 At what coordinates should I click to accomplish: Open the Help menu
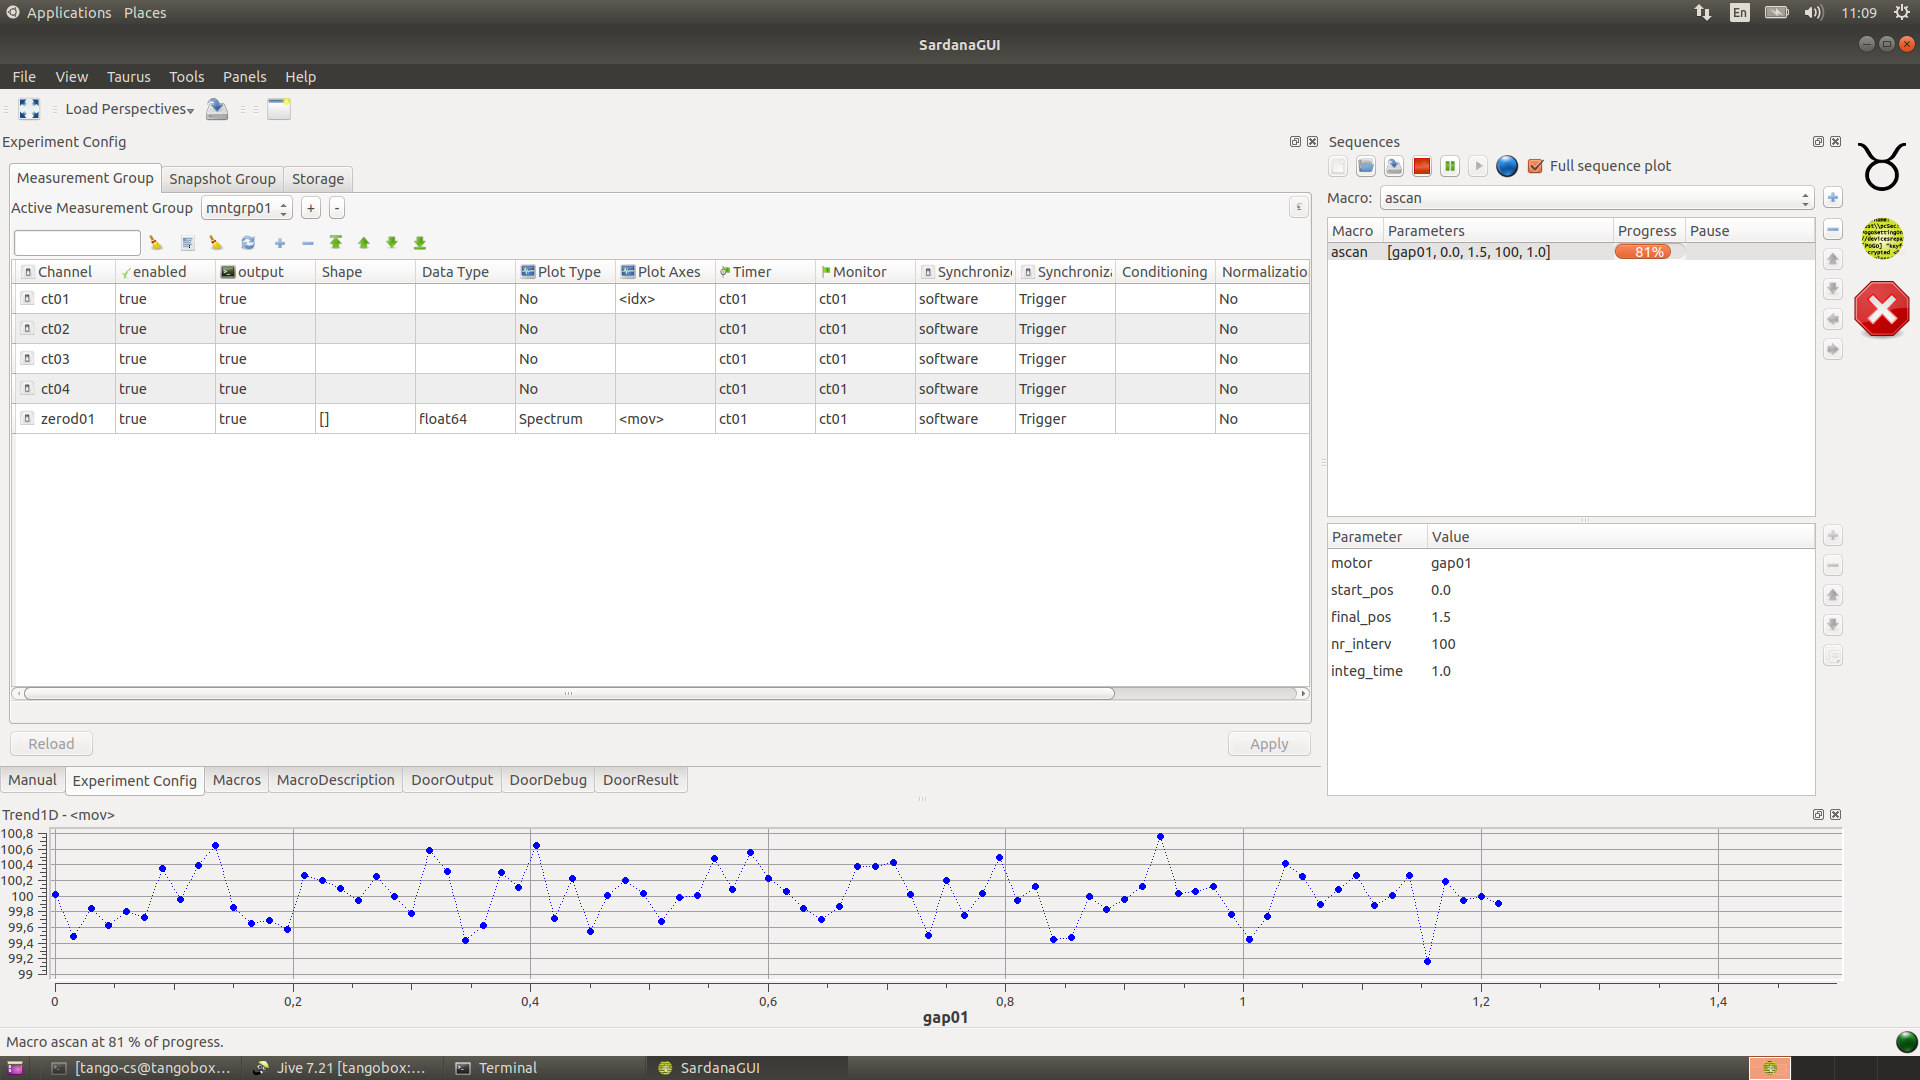tap(300, 77)
